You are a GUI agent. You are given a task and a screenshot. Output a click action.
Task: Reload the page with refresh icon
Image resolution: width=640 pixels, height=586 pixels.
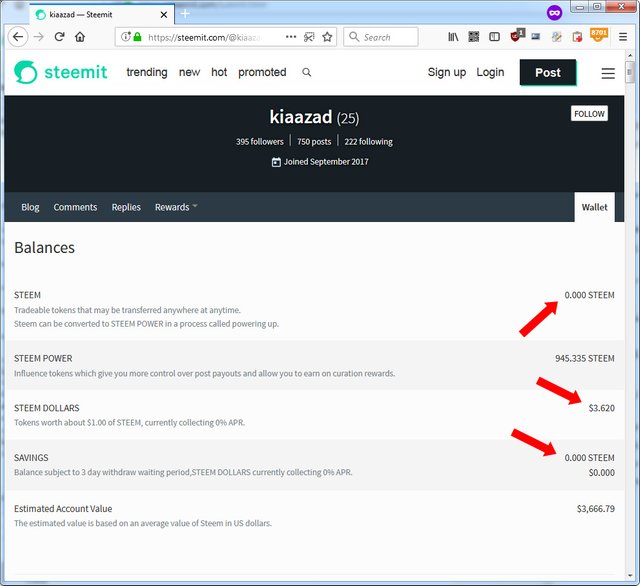pyautogui.click(x=60, y=37)
